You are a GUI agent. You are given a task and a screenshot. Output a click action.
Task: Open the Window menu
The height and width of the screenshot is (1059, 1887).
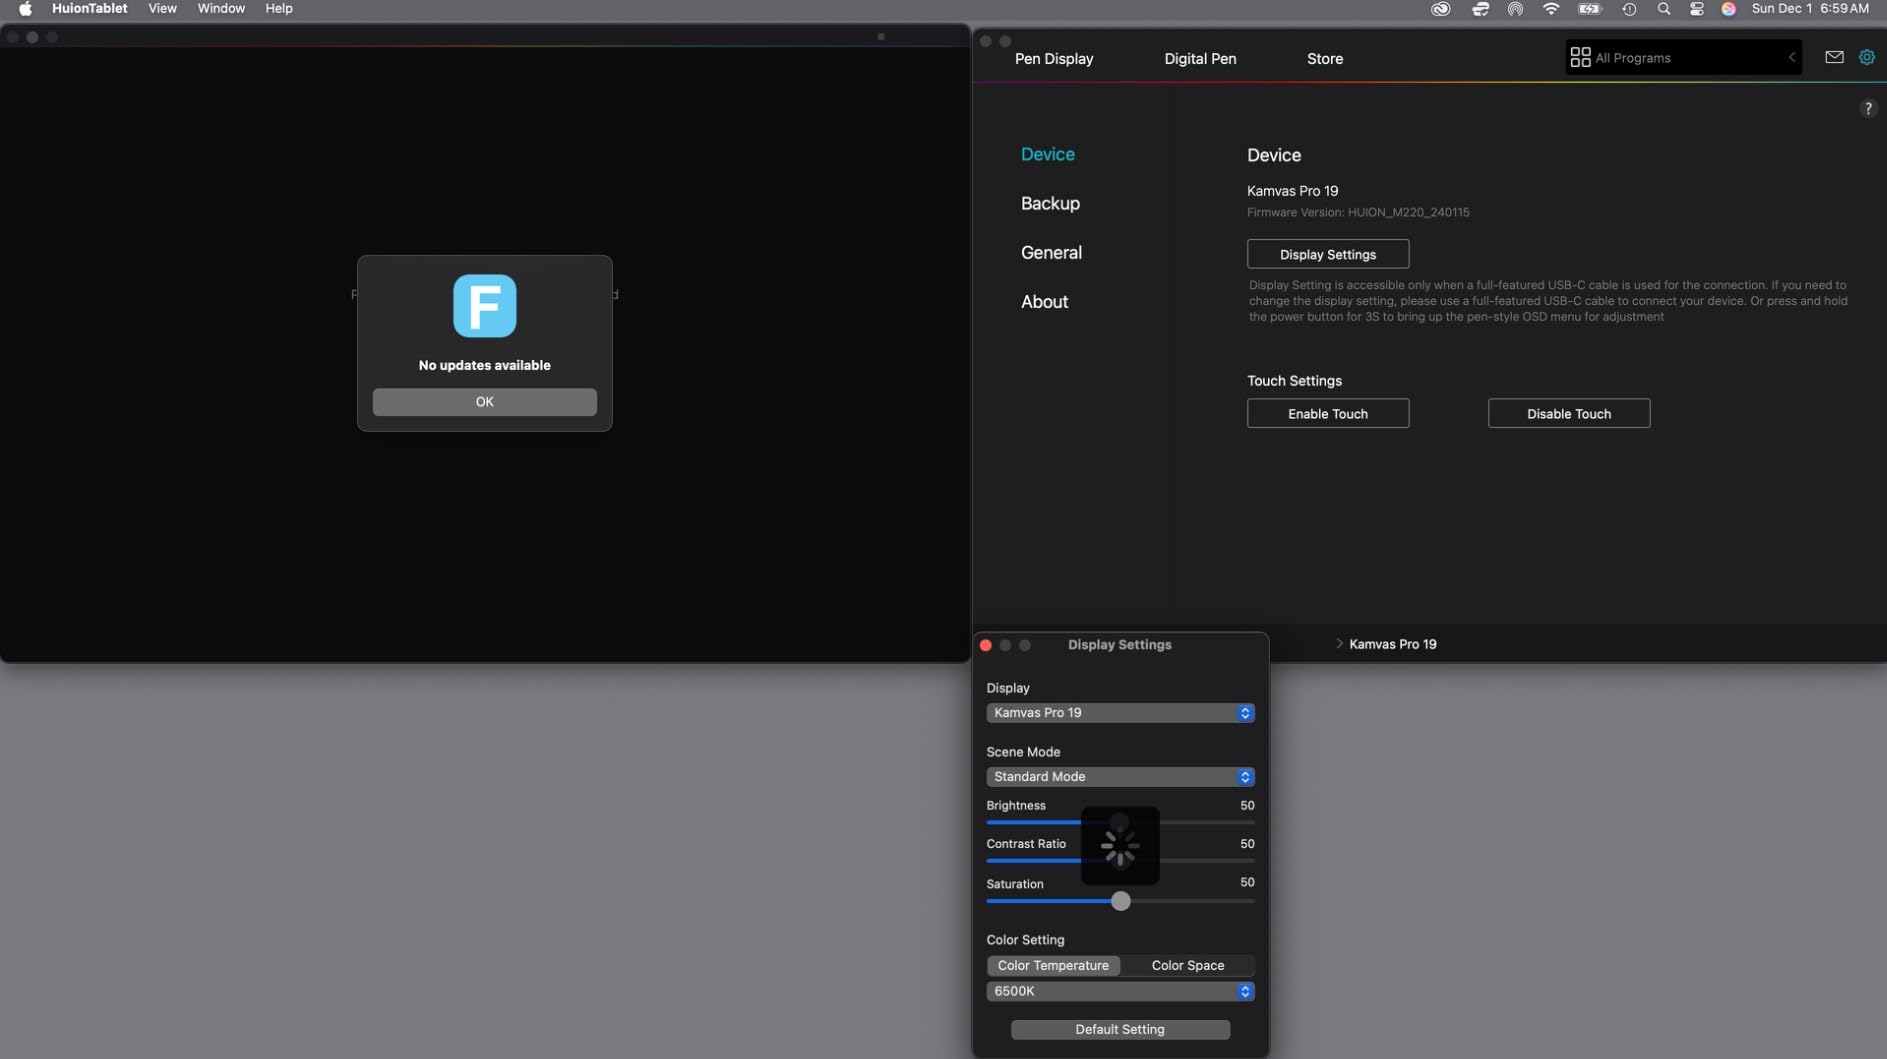point(221,9)
